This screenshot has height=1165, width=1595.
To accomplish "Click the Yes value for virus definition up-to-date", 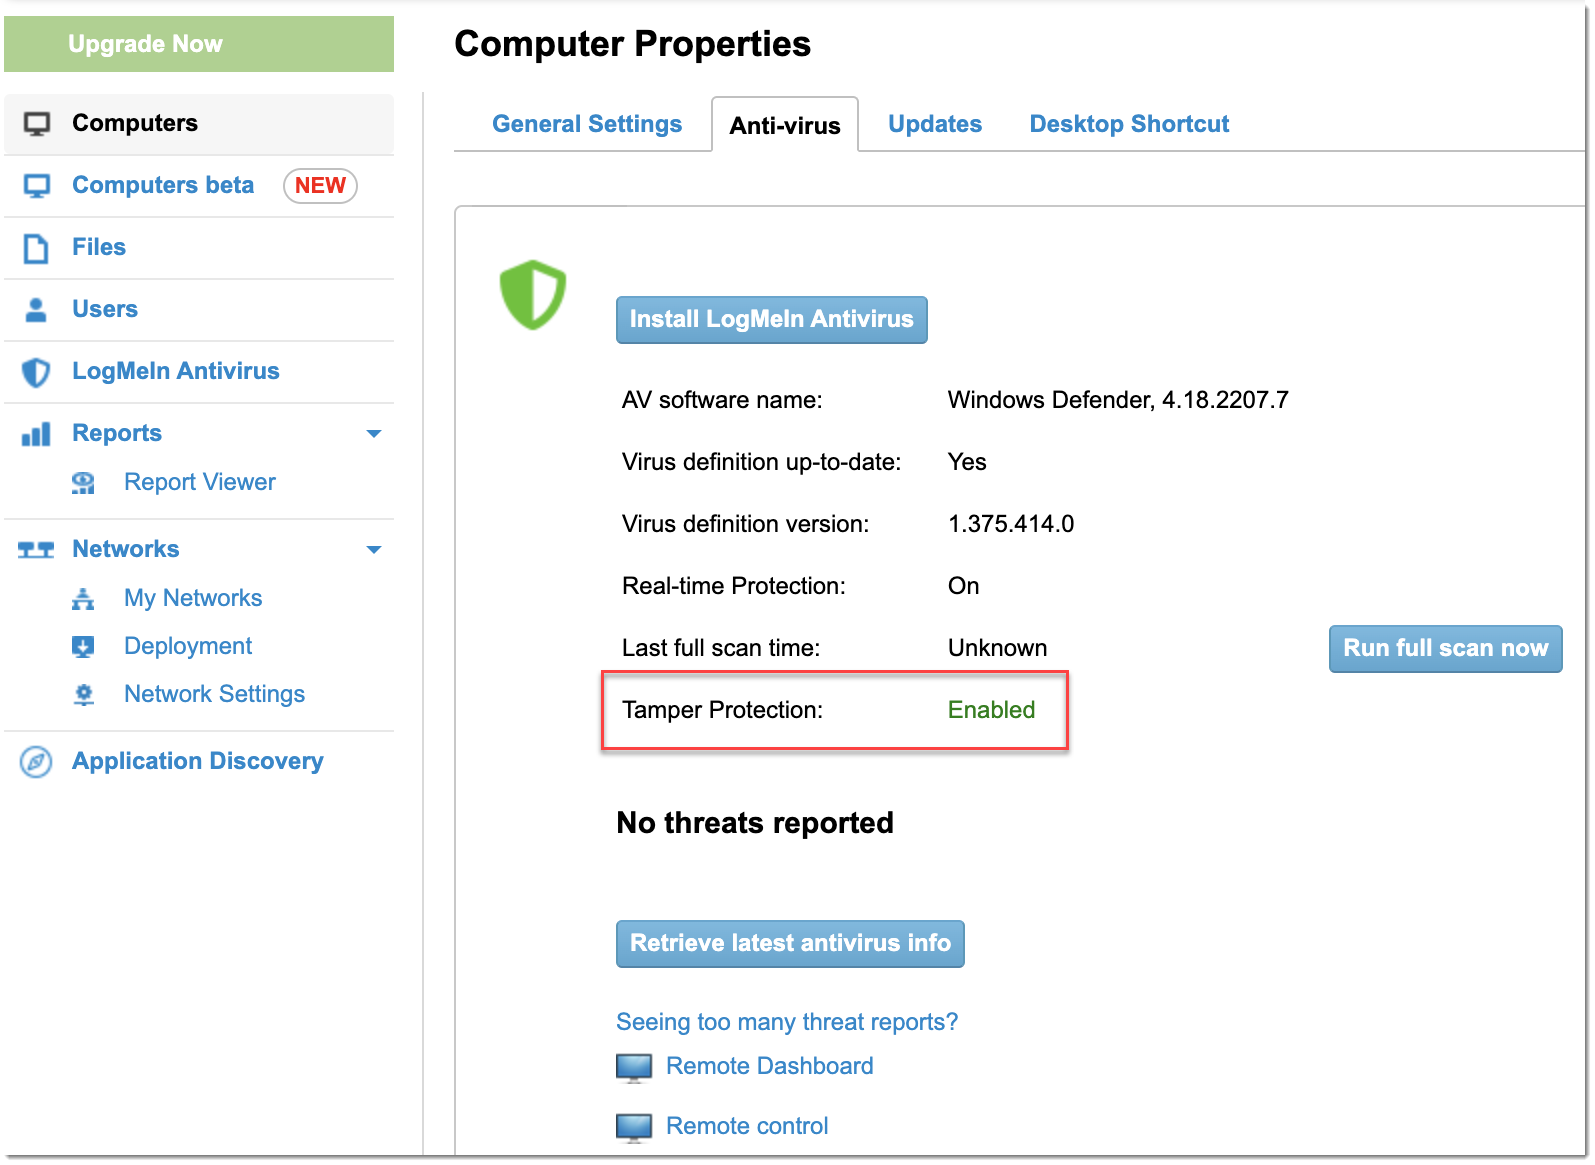I will 967,462.
